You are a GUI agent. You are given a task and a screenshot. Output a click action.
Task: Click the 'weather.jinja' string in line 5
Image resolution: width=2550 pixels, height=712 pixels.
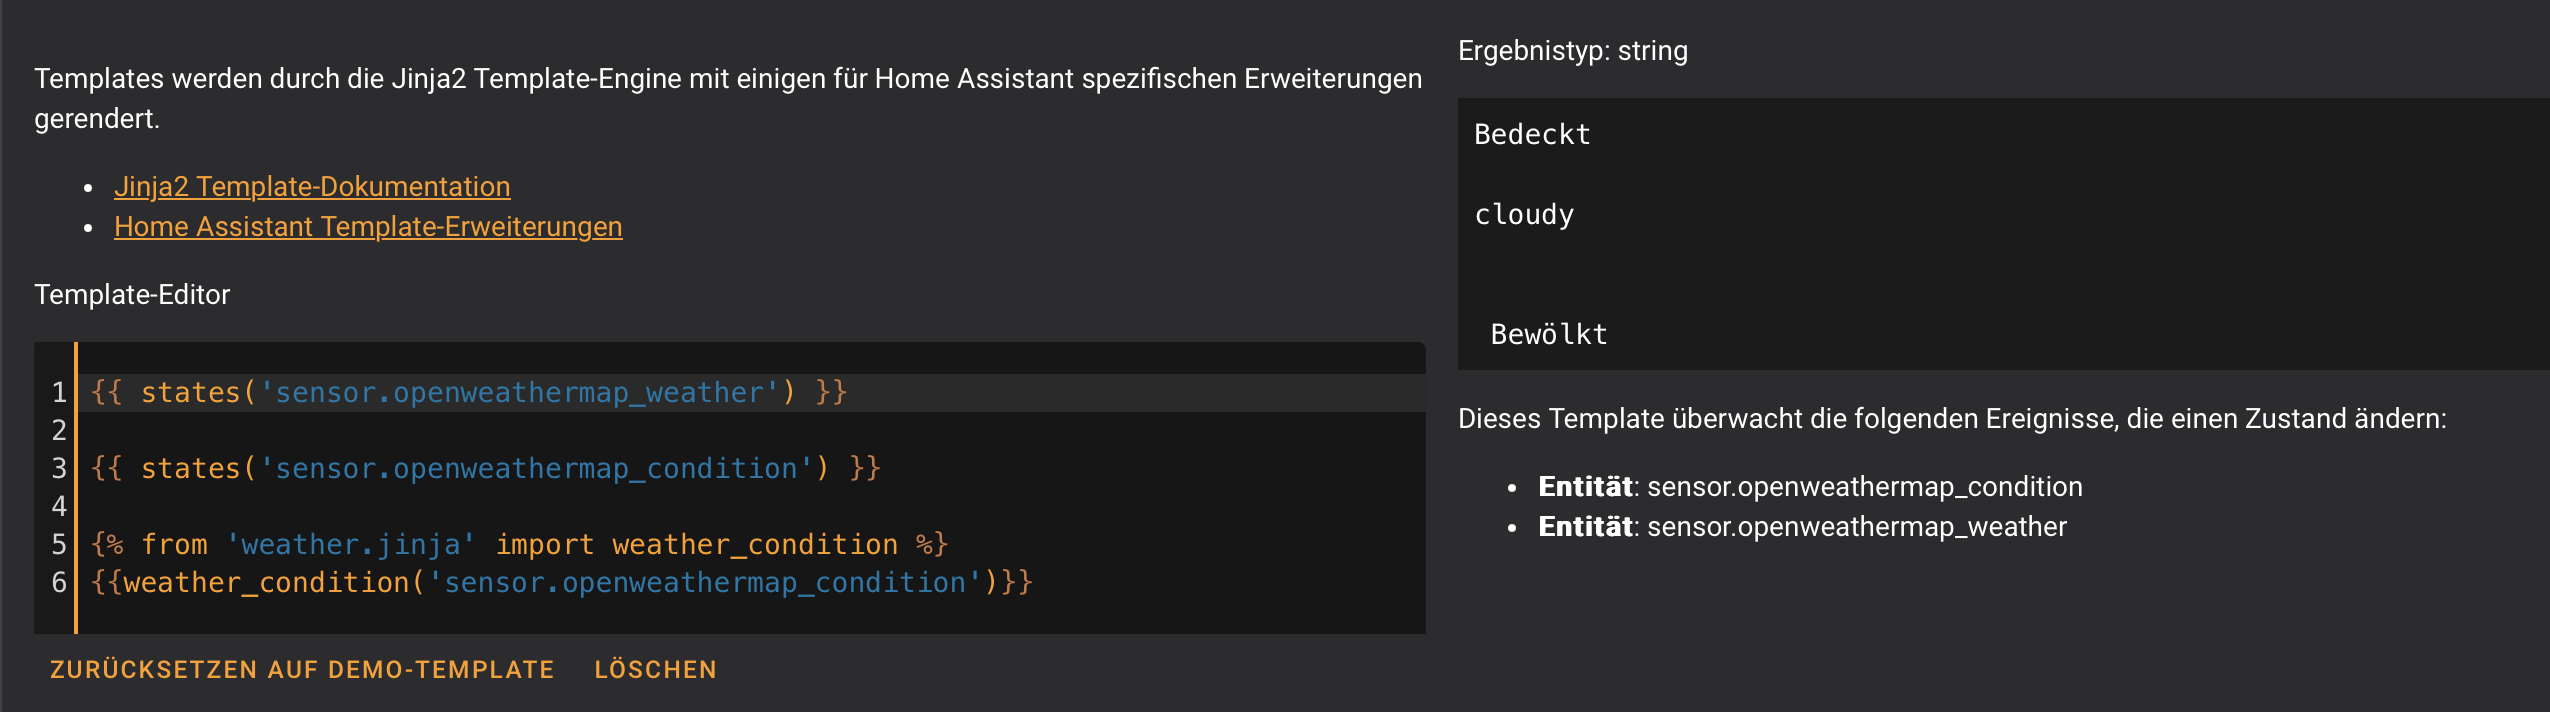click(x=350, y=545)
